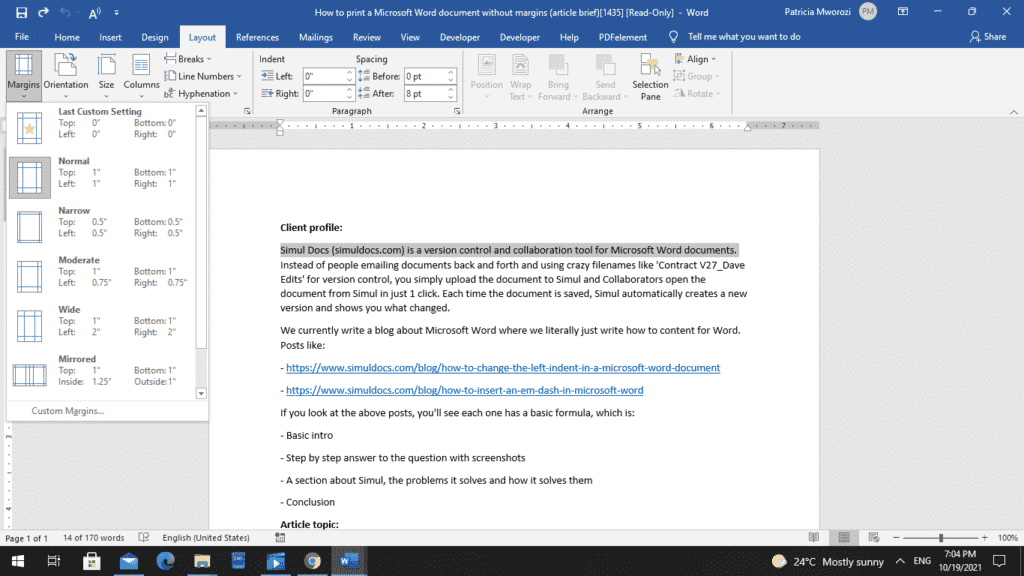
Task: Switch to the Review tab
Action: 366,37
